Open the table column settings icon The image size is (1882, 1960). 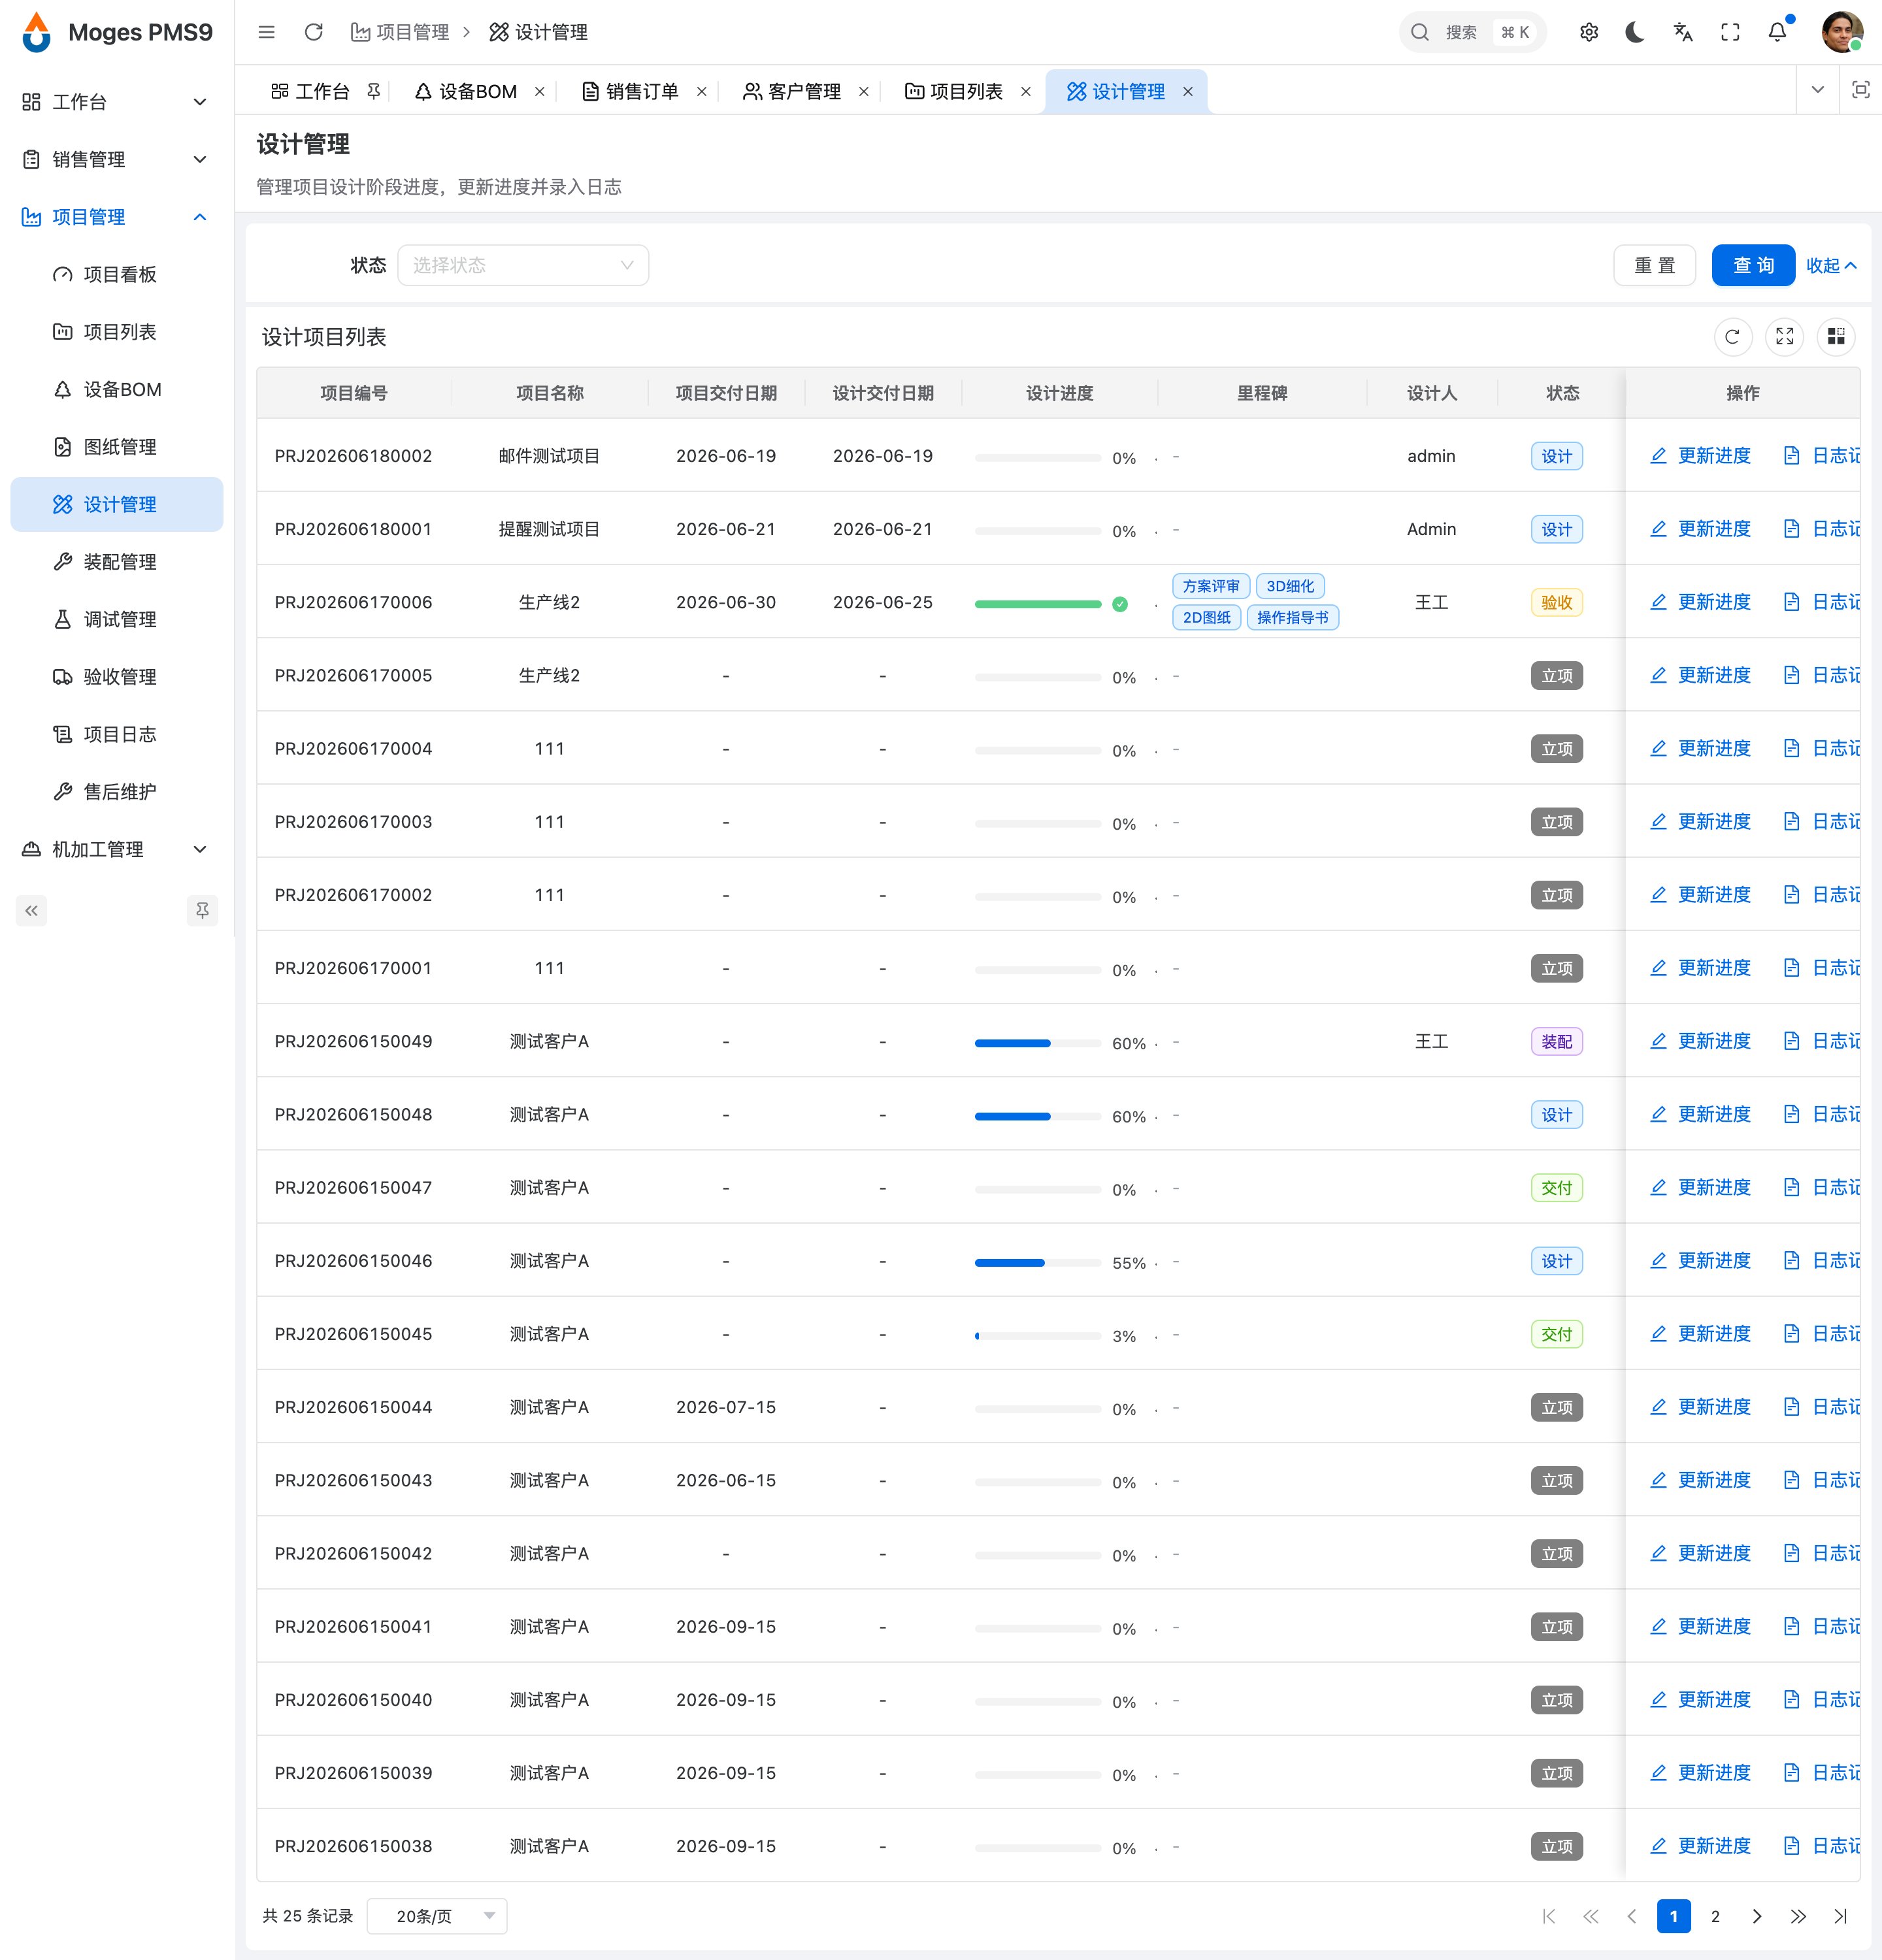pyautogui.click(x=1836, y=337)
